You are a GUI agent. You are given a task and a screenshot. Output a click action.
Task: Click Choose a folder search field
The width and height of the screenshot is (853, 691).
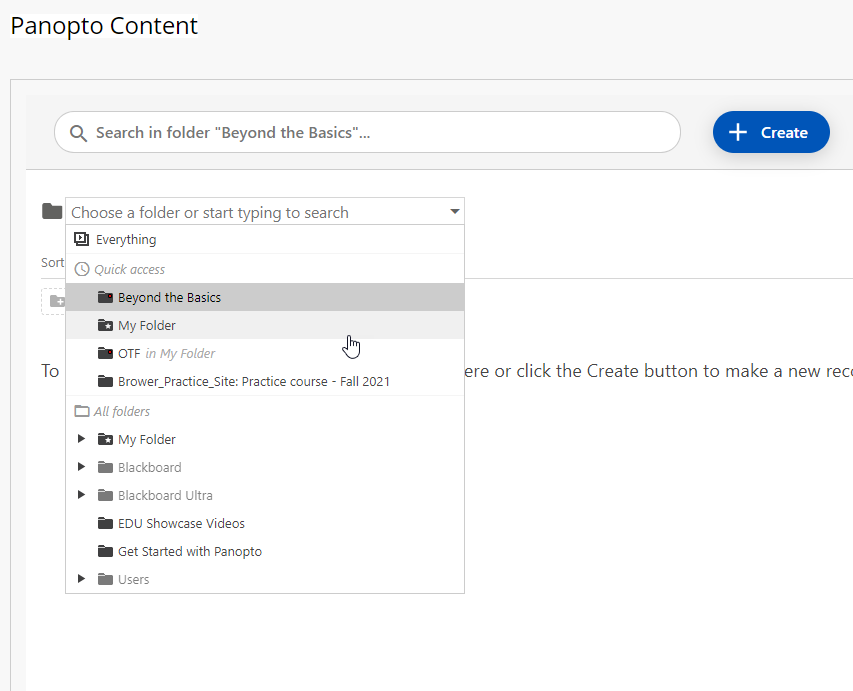tap(265, 212)
